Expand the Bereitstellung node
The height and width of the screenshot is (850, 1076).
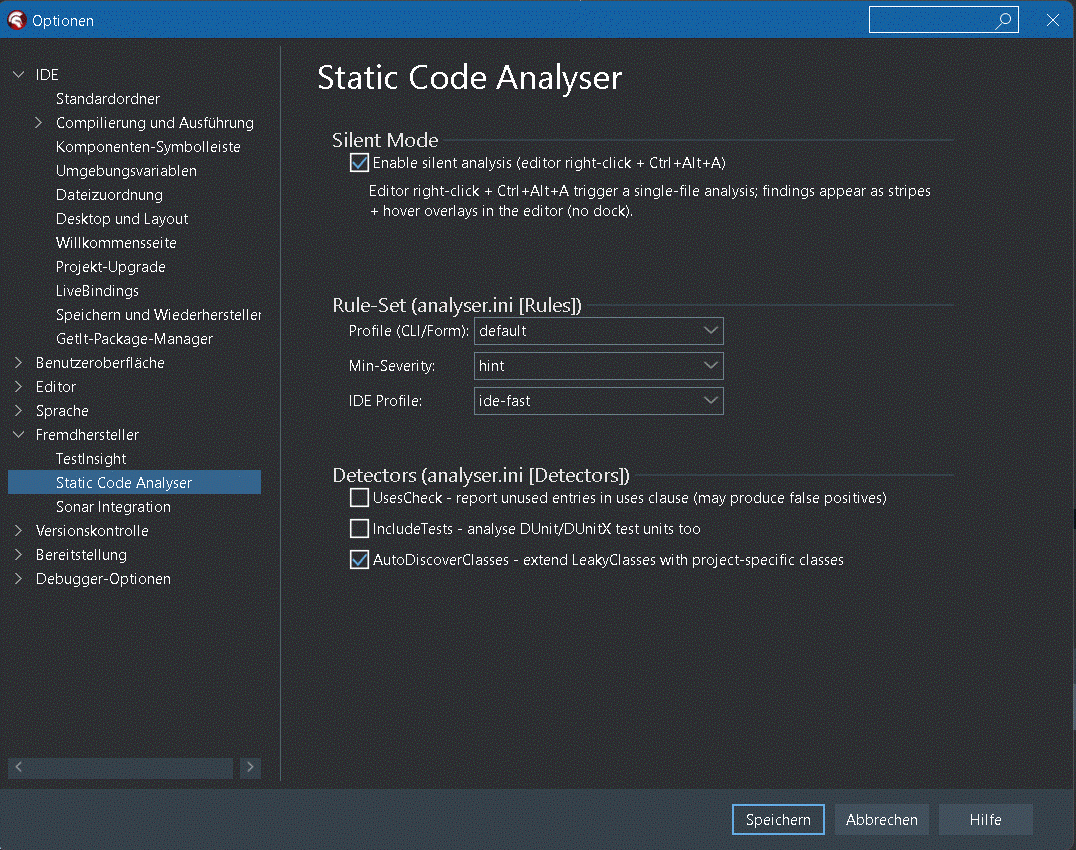[19, 554]
